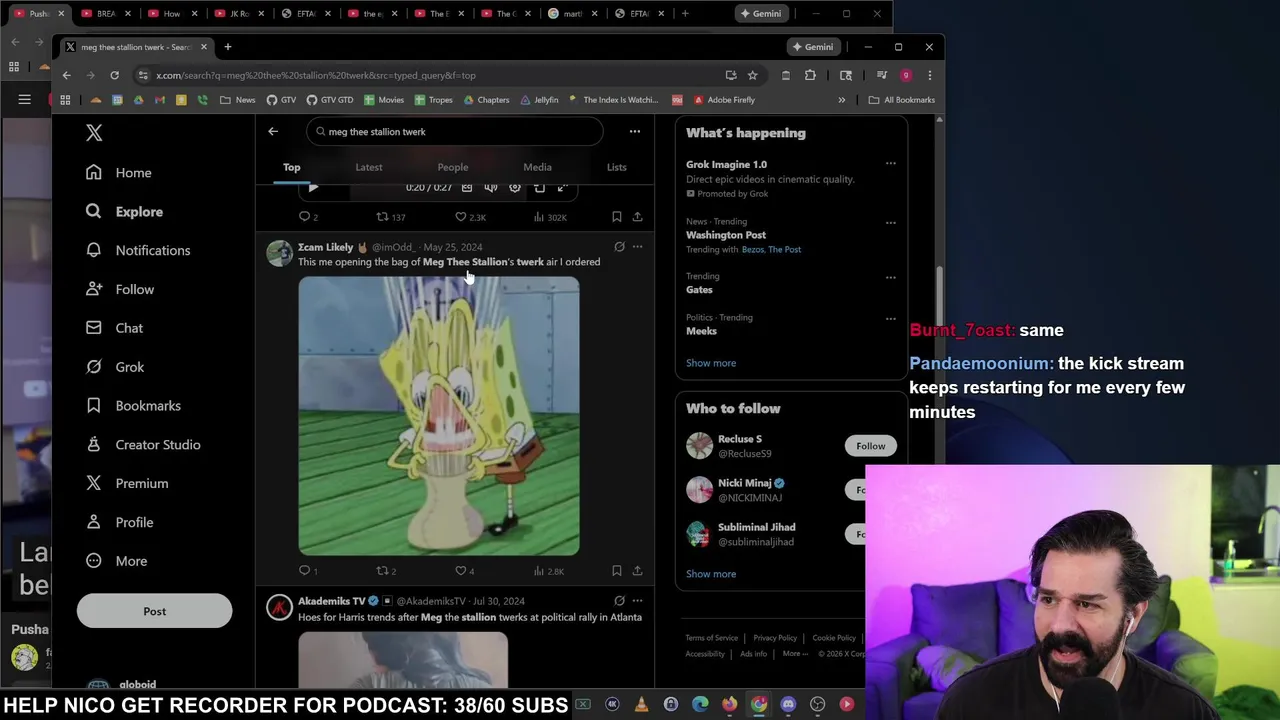Expand the hidden bookmarks chevron
This screenshot has width=1280, height=720.
click(841, 100)
